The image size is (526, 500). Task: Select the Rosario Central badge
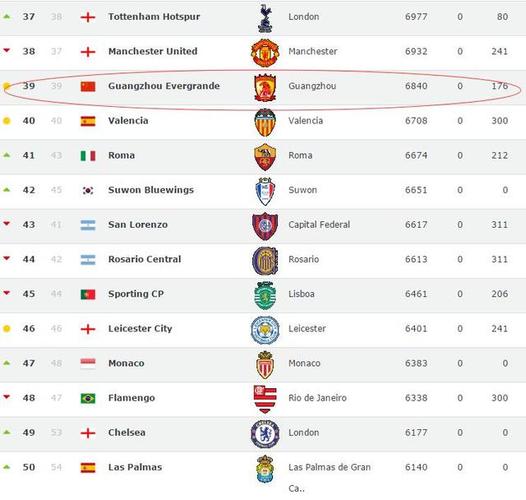265,261
